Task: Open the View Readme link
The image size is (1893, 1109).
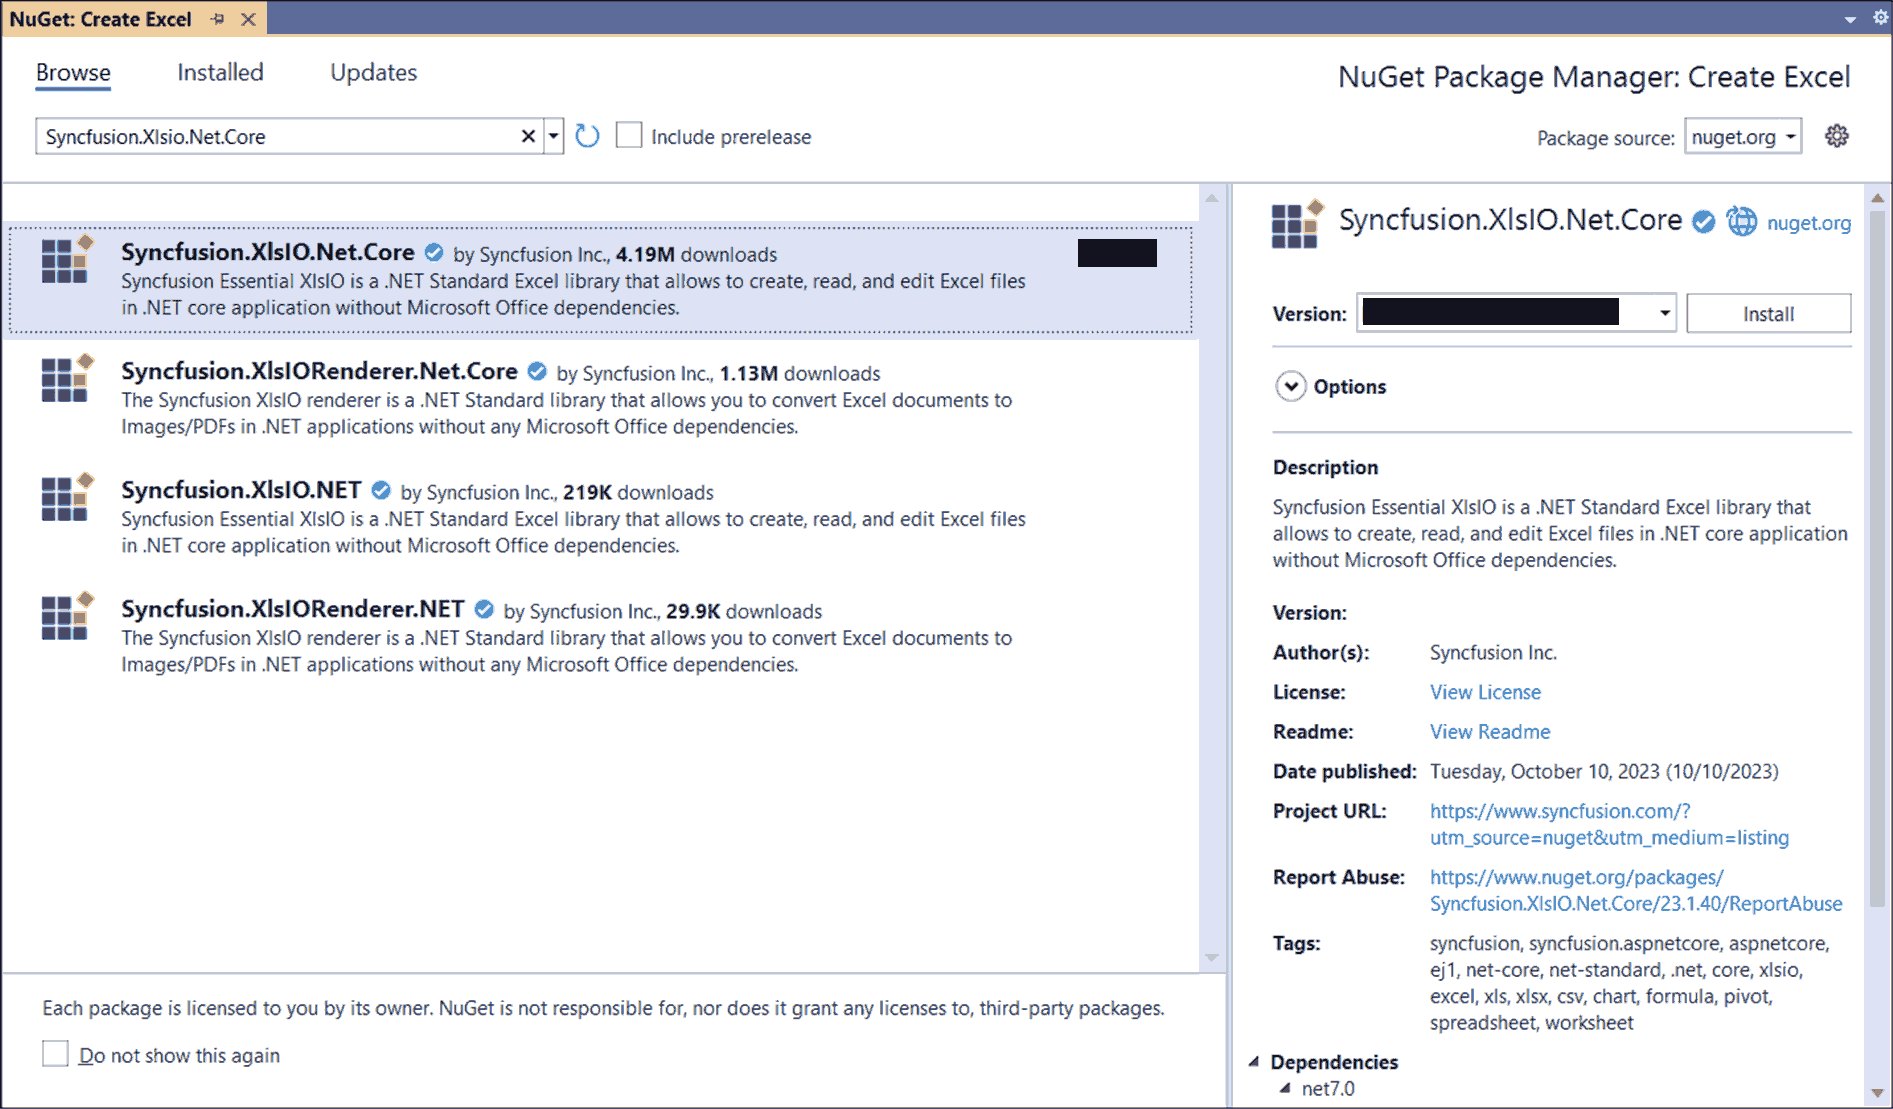Action: coord(1490,732)
